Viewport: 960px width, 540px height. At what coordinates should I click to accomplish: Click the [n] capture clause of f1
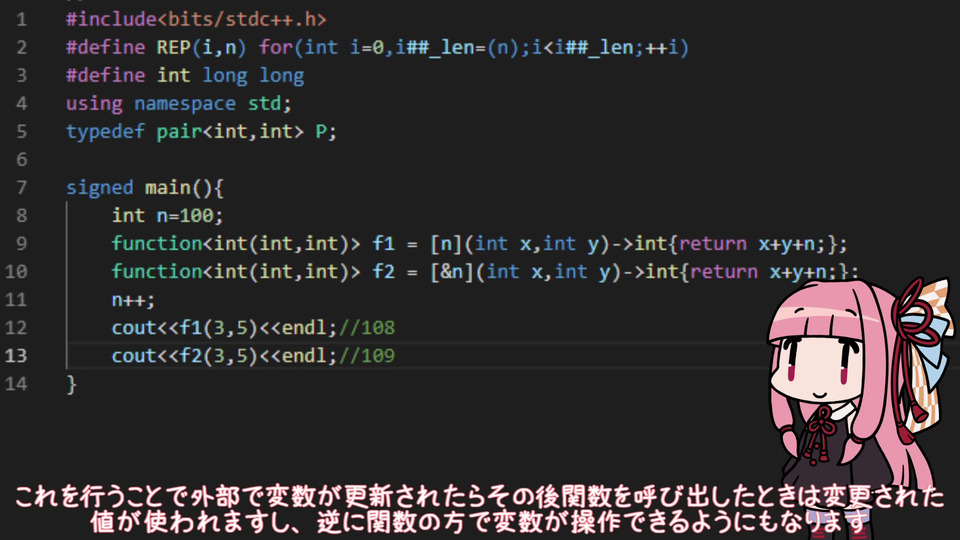pos(446,244)
